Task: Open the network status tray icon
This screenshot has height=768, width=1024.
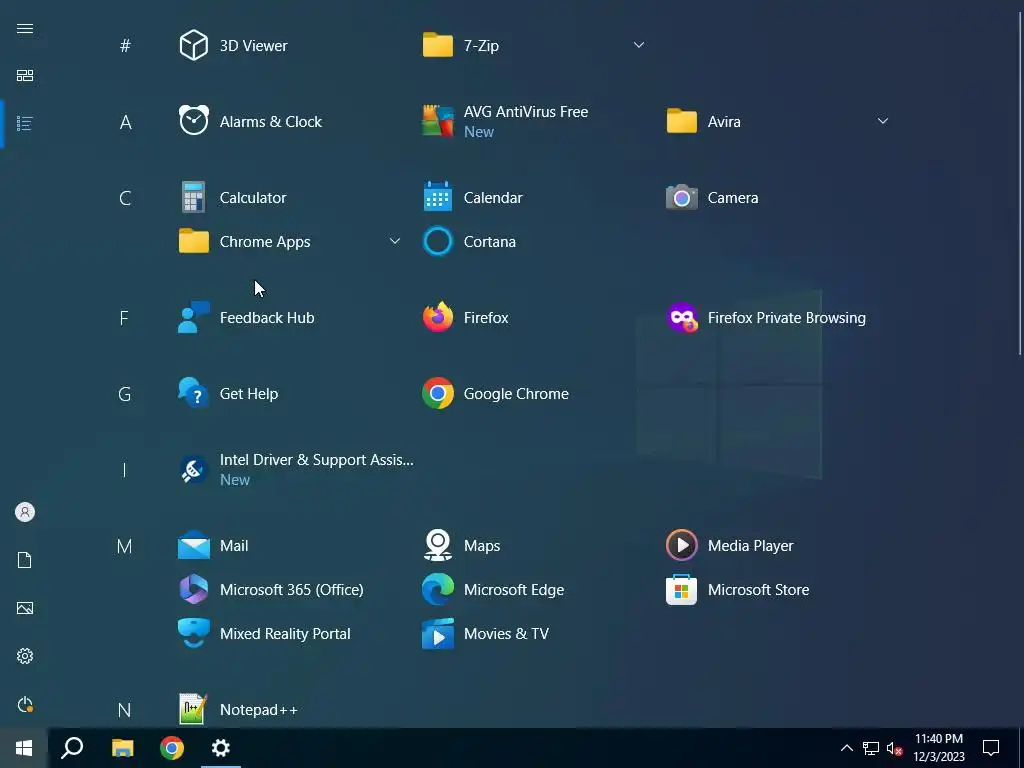Action: pos(871,748)
